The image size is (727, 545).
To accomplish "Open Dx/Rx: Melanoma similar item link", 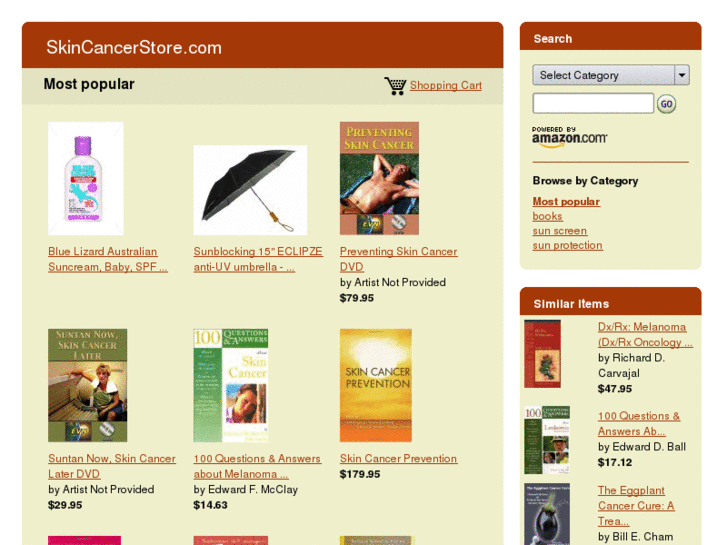I will pos(645,334).
